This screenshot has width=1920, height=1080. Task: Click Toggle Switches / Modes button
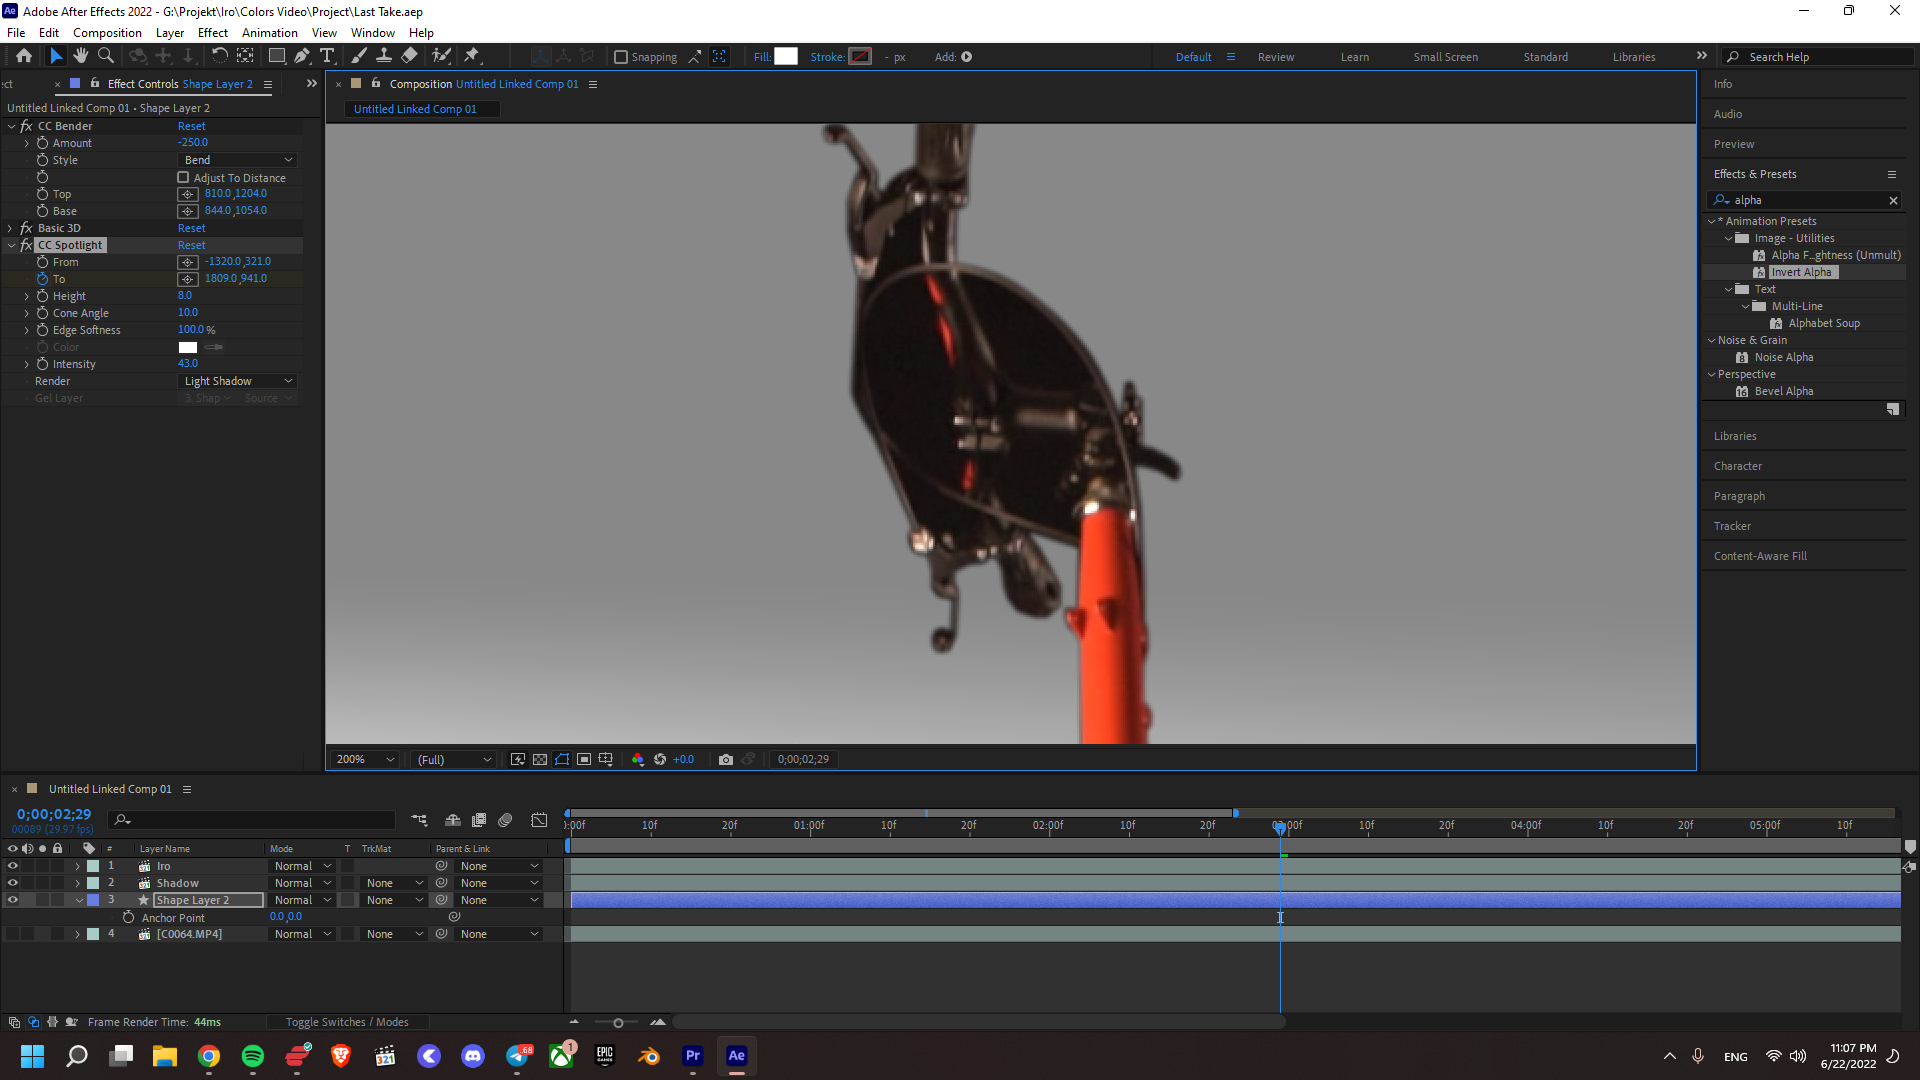pos(346,1022)
